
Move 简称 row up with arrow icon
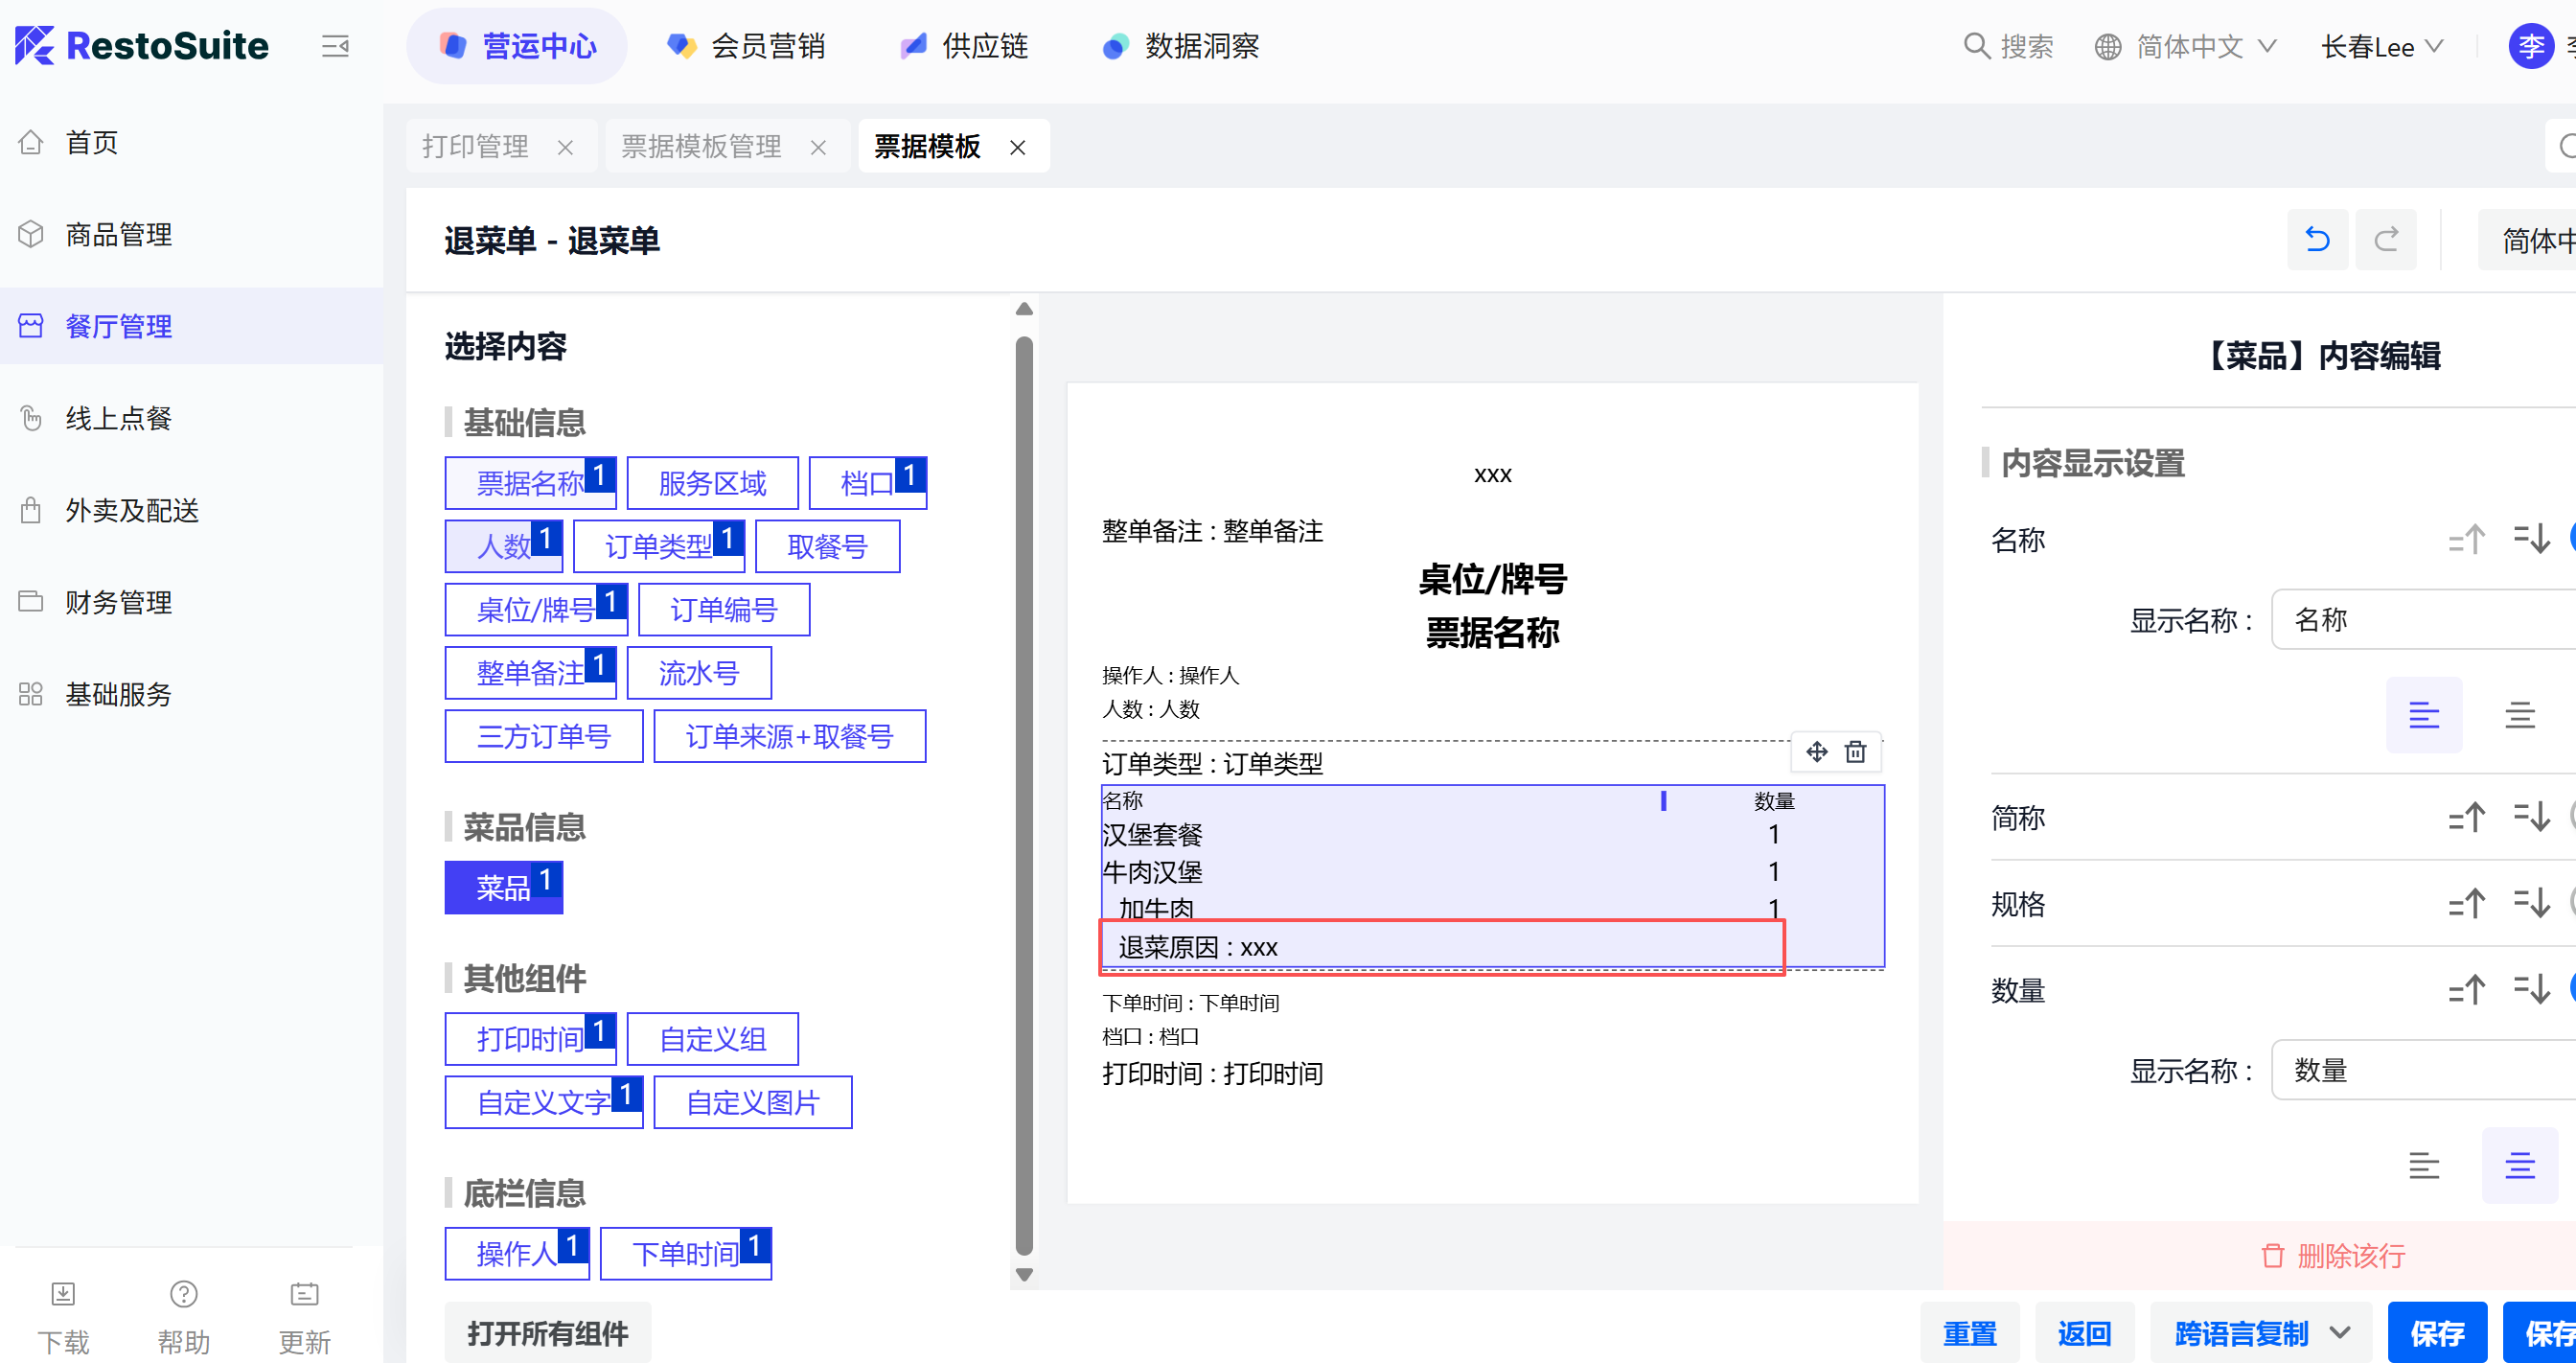point(2466,817)
